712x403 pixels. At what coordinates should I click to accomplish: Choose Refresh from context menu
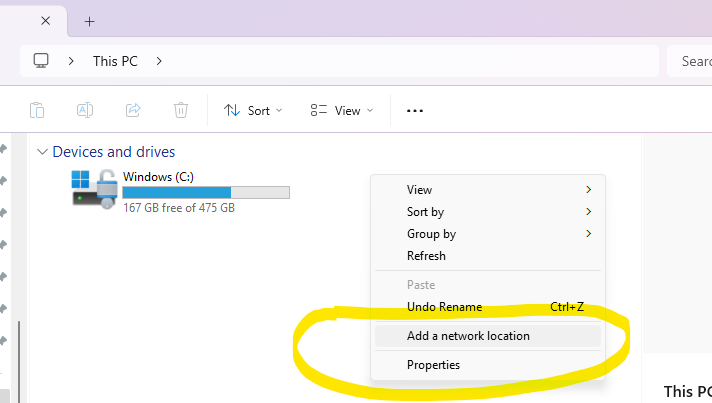click(x=488, y=256)
